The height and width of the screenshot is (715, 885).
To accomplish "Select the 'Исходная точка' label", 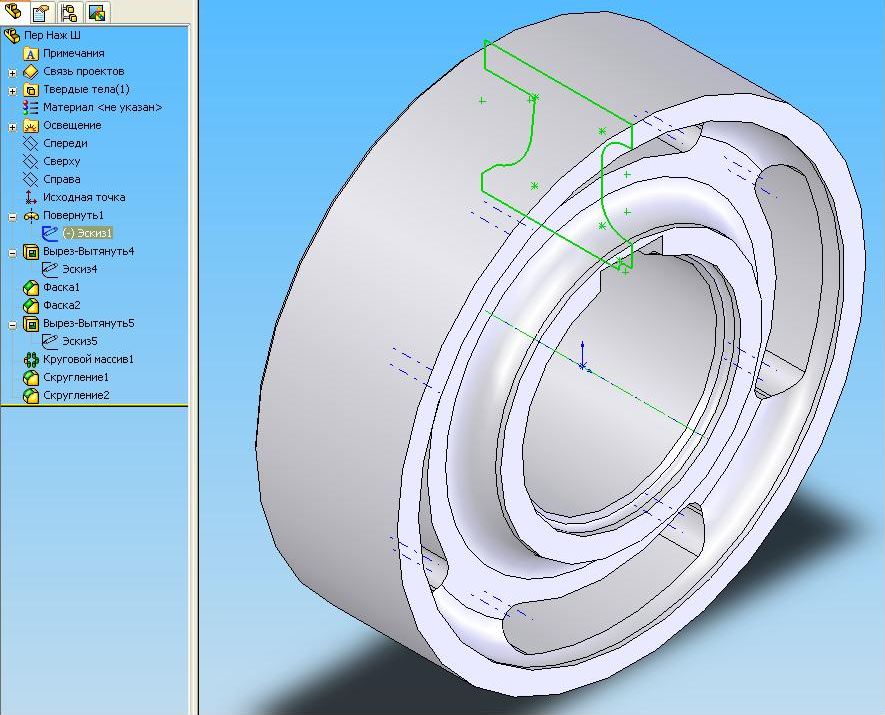I will point(84,198).
